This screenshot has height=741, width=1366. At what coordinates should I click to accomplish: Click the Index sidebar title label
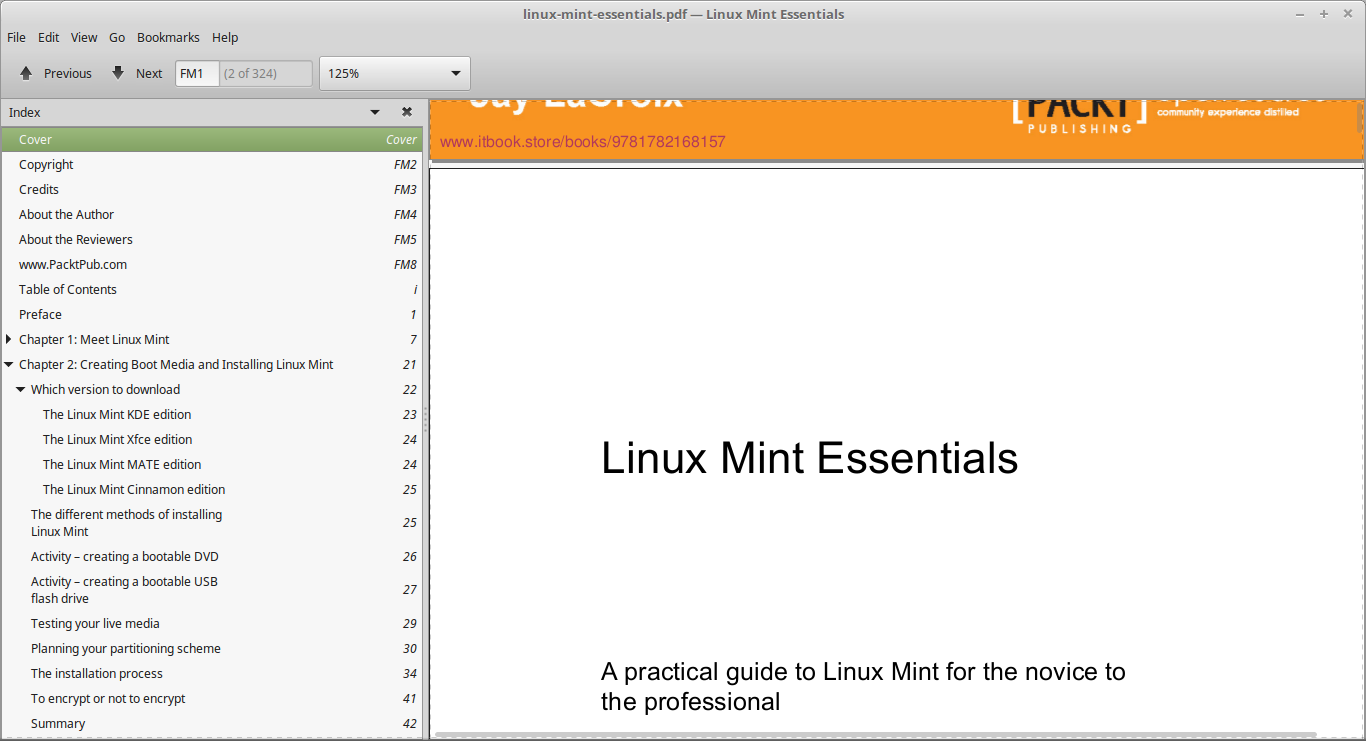pos(25,112)
